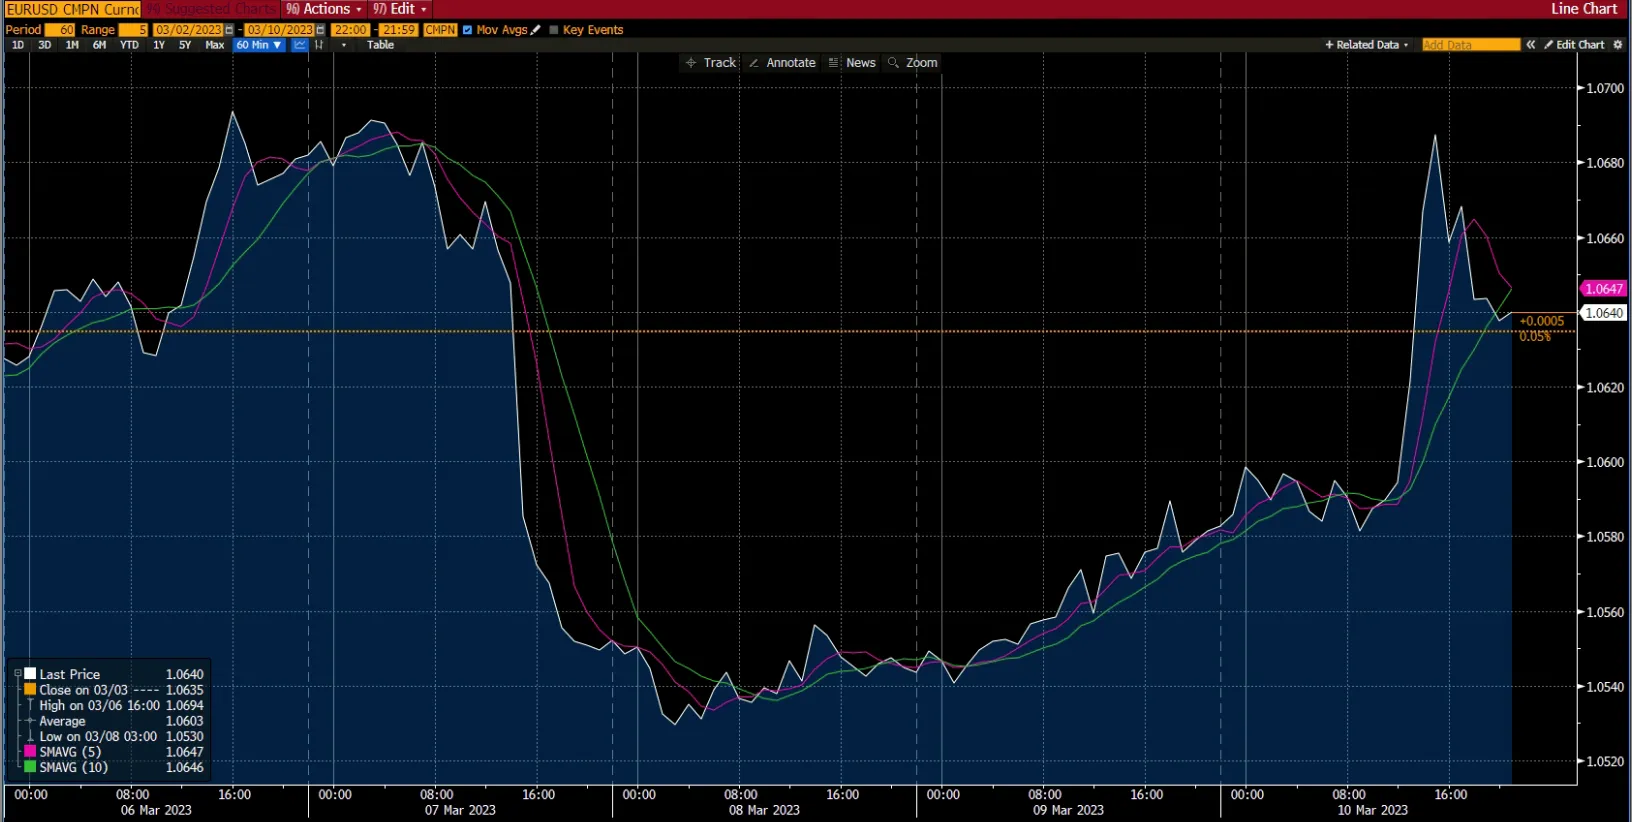Click the EURUSD CMPN Curncy ticker field
Image resolution: width=1632 pixels, height=822 pixels.
click(72, 9)
